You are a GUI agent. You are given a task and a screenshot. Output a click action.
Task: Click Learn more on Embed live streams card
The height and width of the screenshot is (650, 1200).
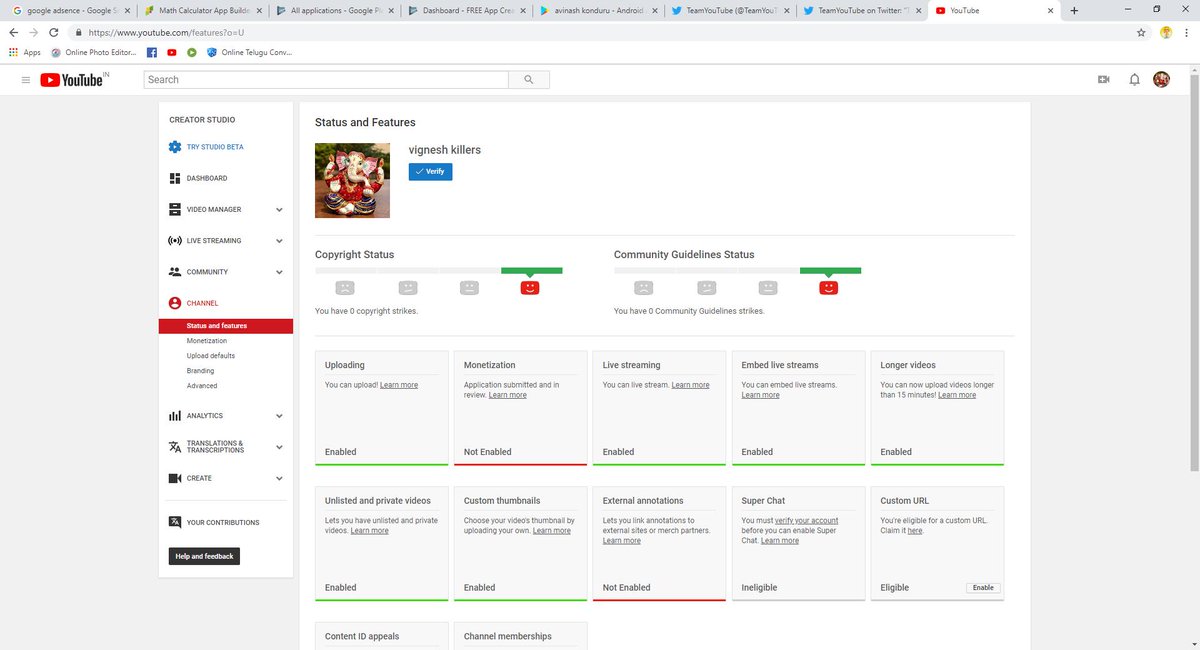(760, 395)
